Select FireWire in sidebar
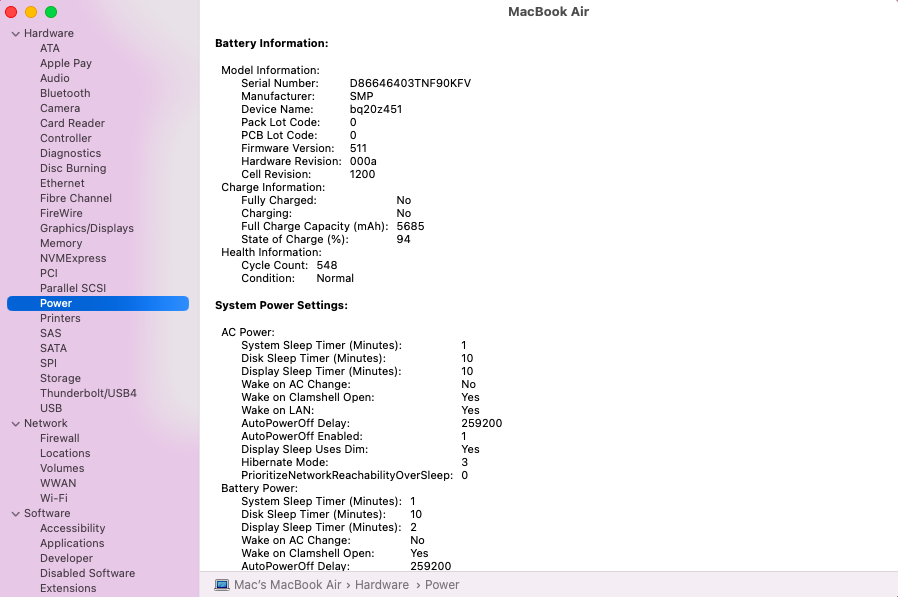The width and height of the screenshot is (898, 597). tap(61, 213)
